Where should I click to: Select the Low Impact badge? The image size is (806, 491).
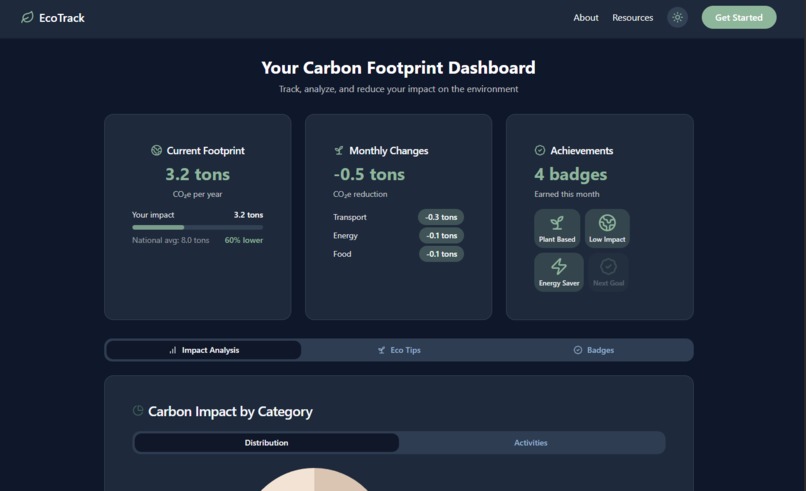[x=607, y=228]
